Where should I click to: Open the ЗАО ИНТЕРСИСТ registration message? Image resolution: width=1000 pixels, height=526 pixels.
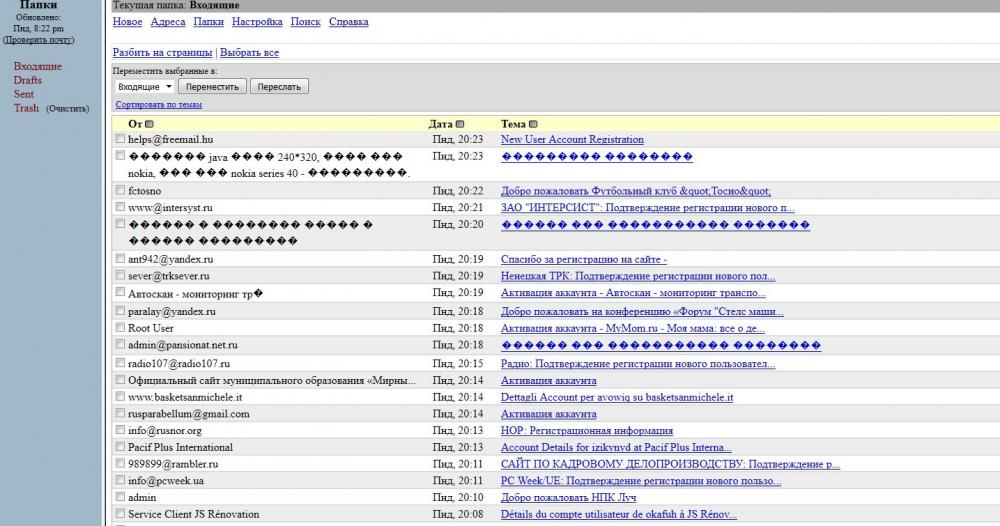[x=647, y=207]
